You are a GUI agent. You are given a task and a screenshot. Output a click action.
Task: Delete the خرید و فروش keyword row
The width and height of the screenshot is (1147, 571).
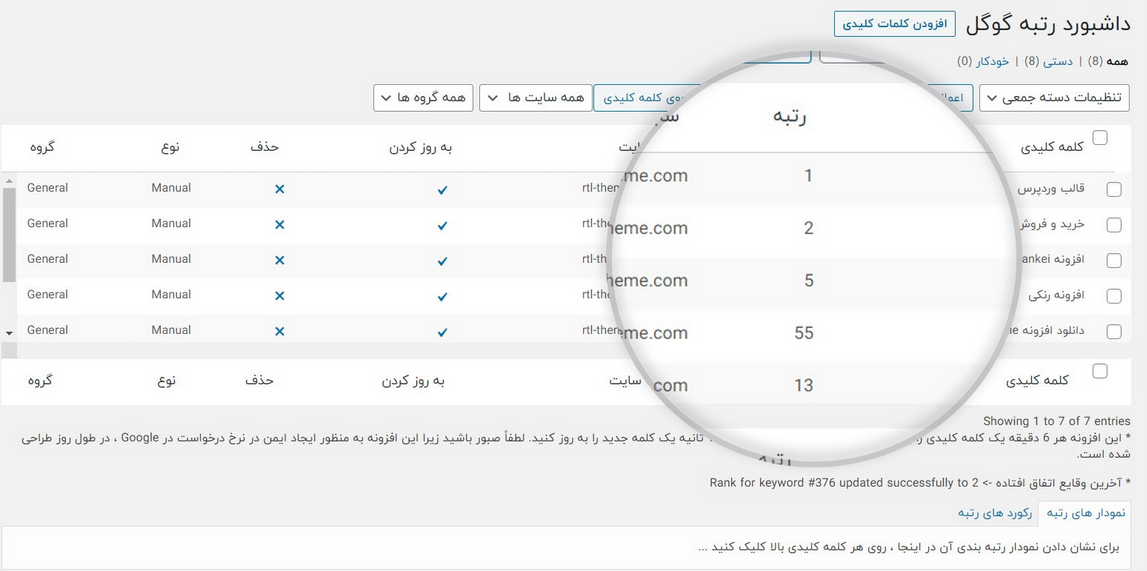[x=279, y=225]
